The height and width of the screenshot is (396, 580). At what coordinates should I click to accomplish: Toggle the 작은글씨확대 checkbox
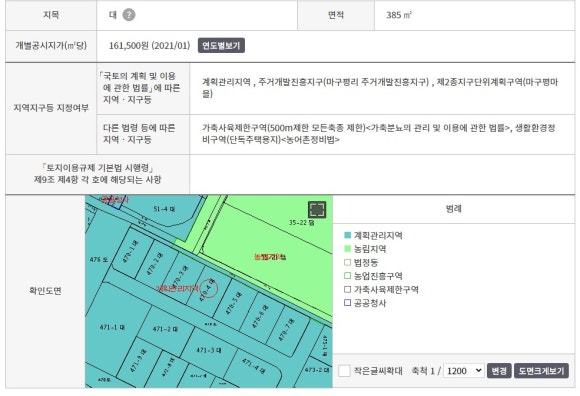(344, 370)
